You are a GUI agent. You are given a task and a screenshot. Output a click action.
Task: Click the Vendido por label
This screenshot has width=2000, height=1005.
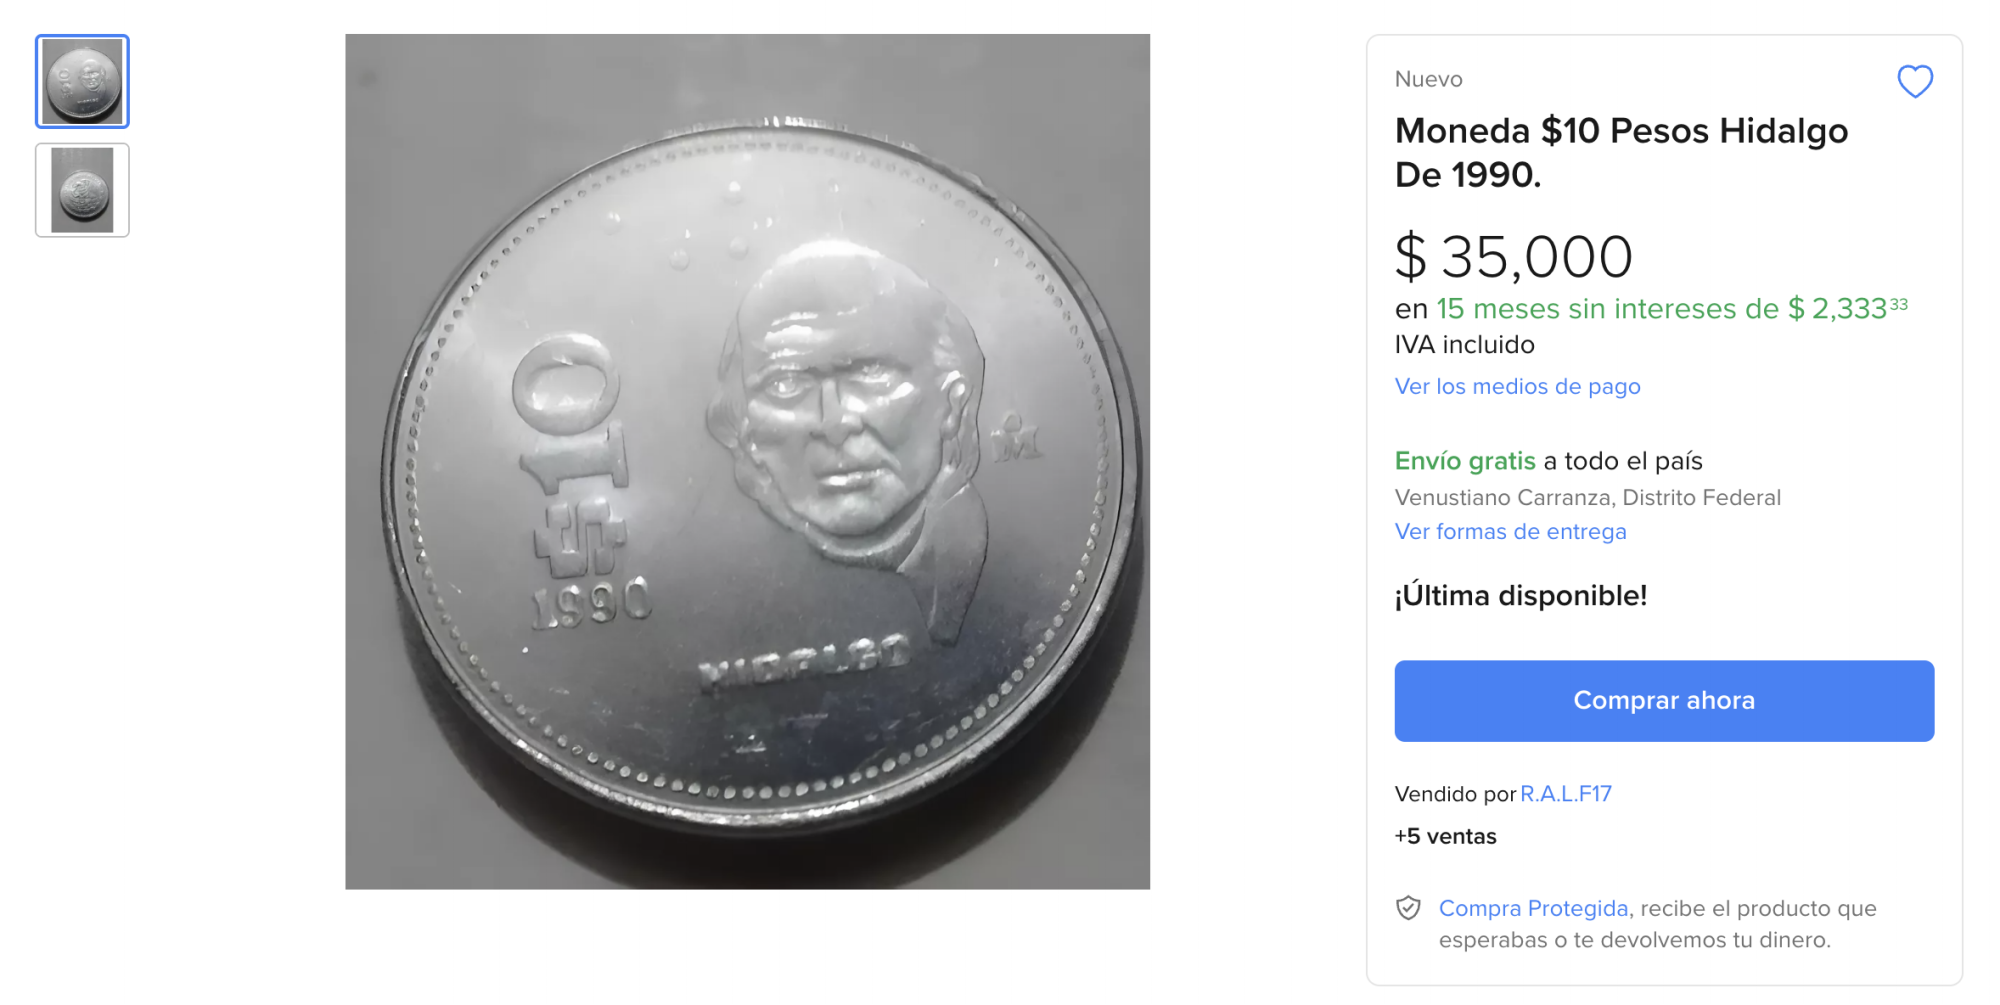1455,794
